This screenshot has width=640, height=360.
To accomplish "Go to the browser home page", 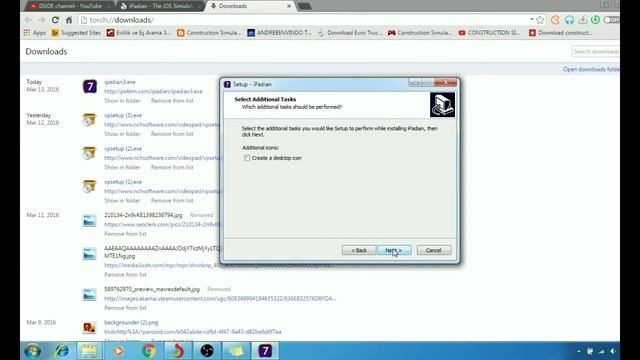I will 69,20.
